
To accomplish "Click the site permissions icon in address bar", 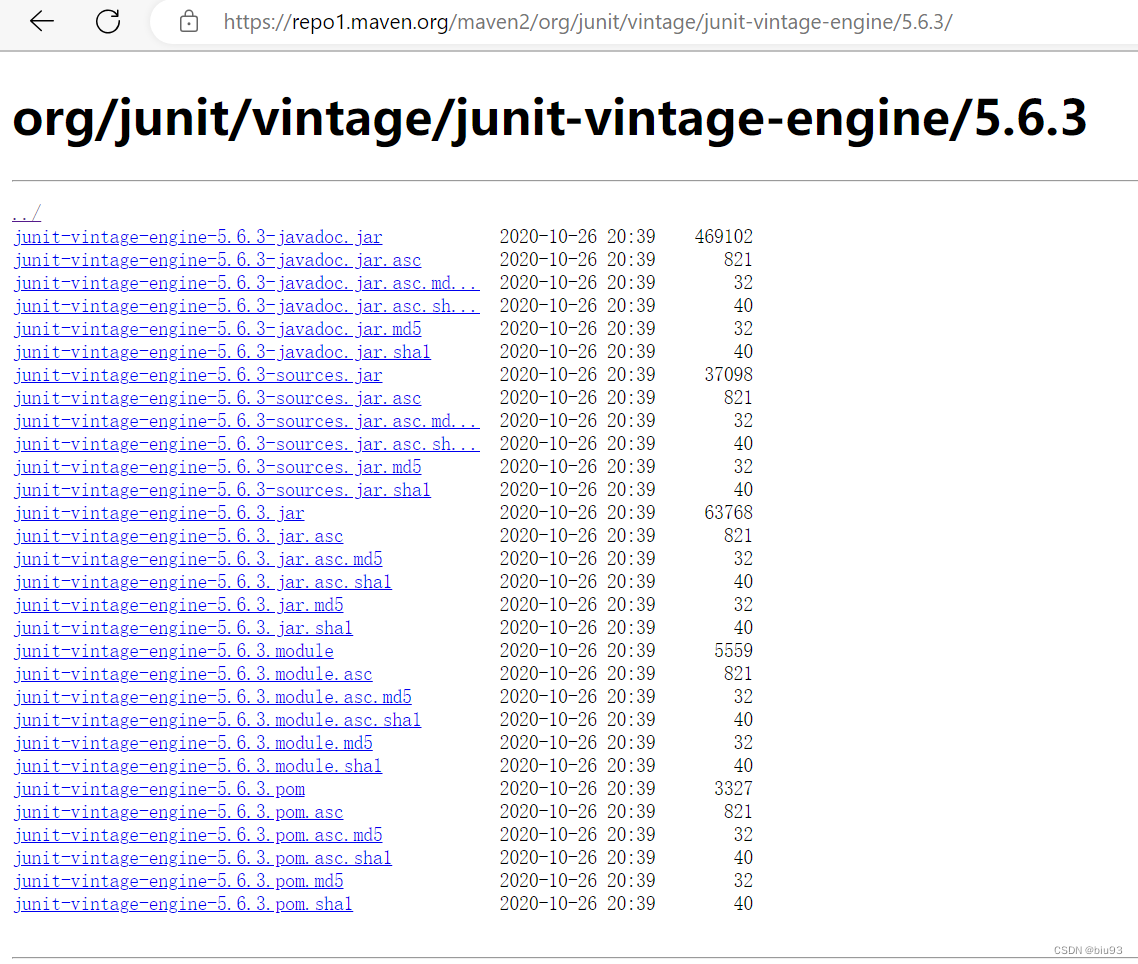I will coord(189,22).
